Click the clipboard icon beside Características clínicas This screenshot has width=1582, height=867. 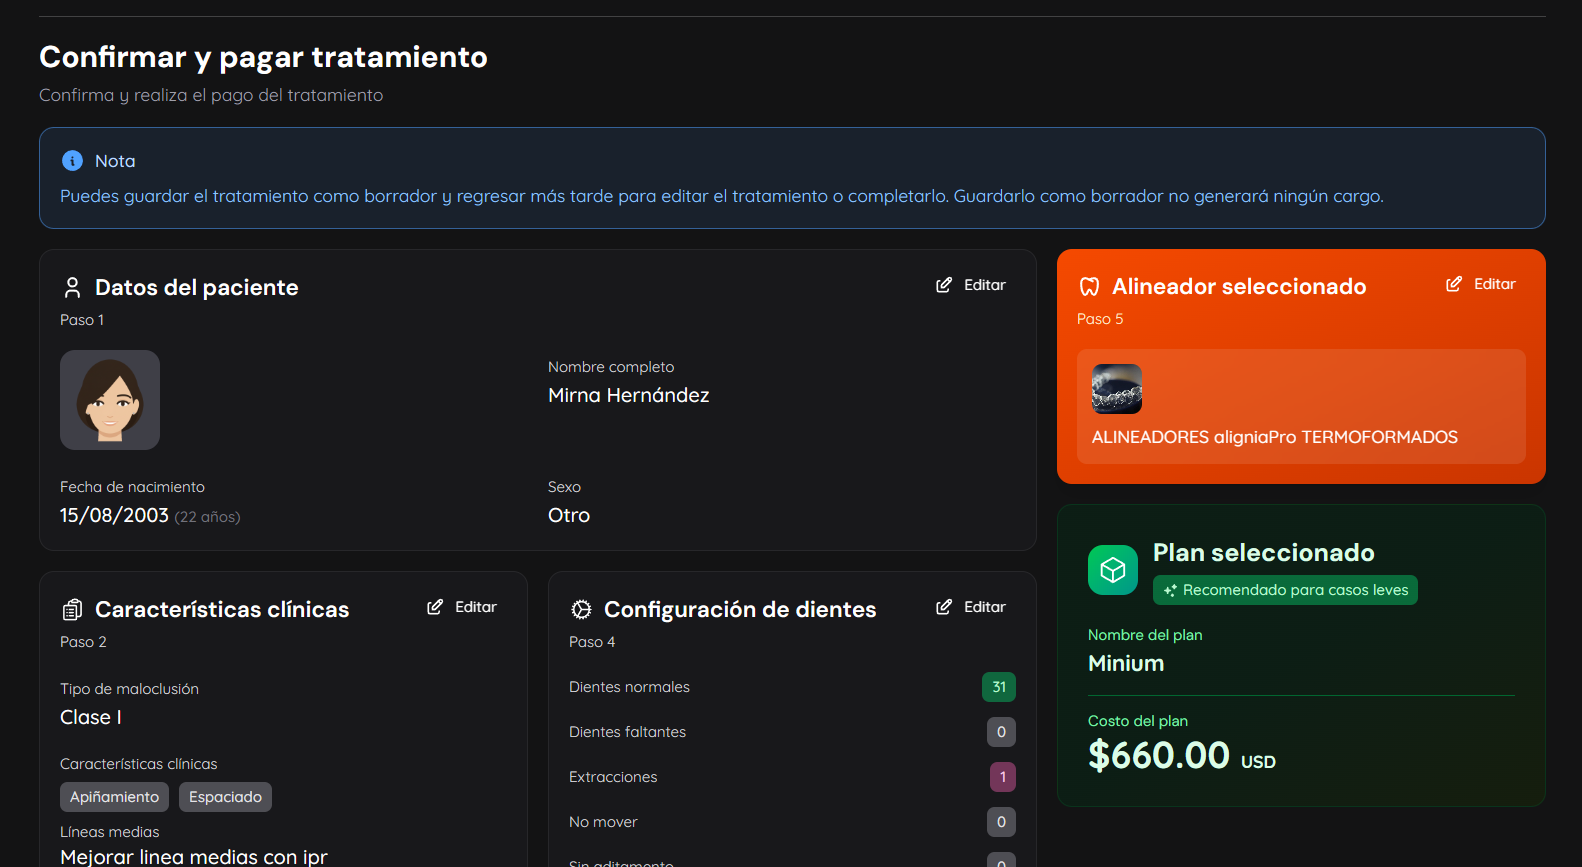click(x=72, y=610)
